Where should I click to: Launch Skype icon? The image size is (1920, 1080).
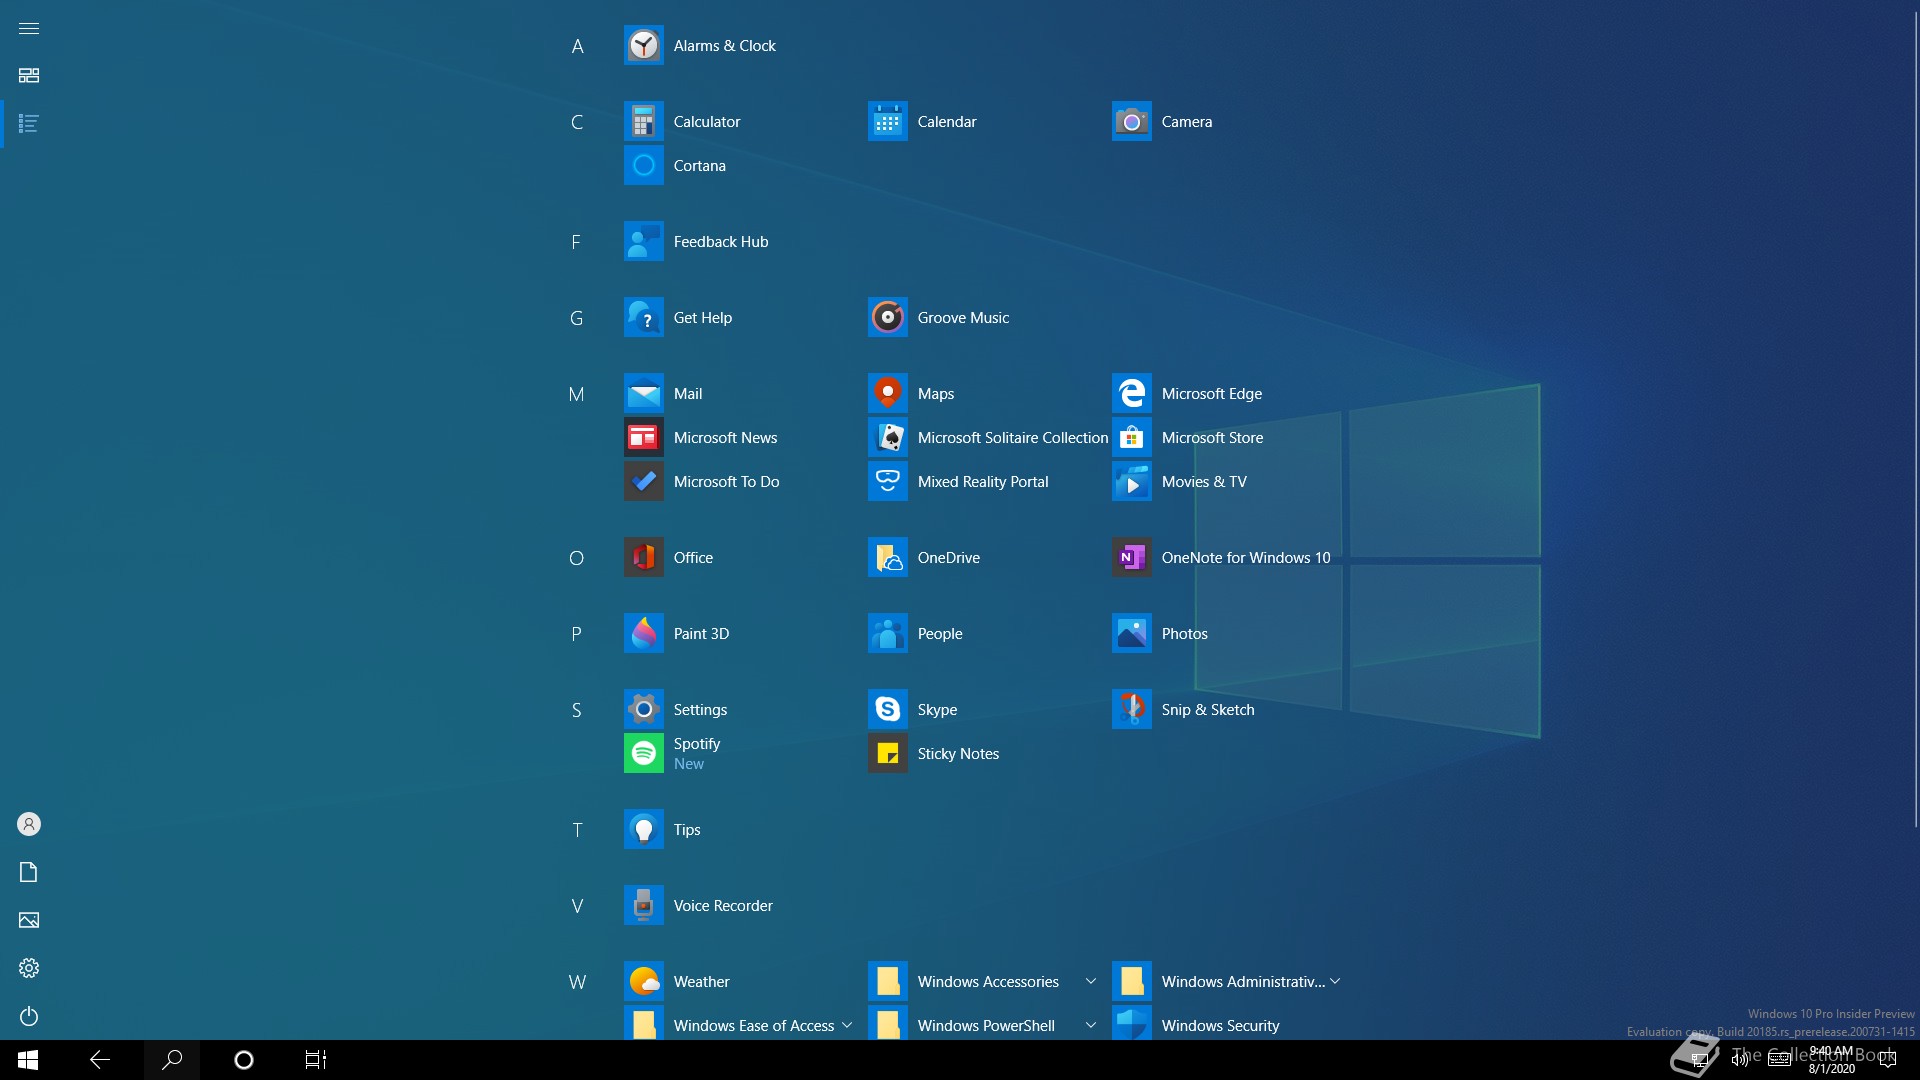887,709
